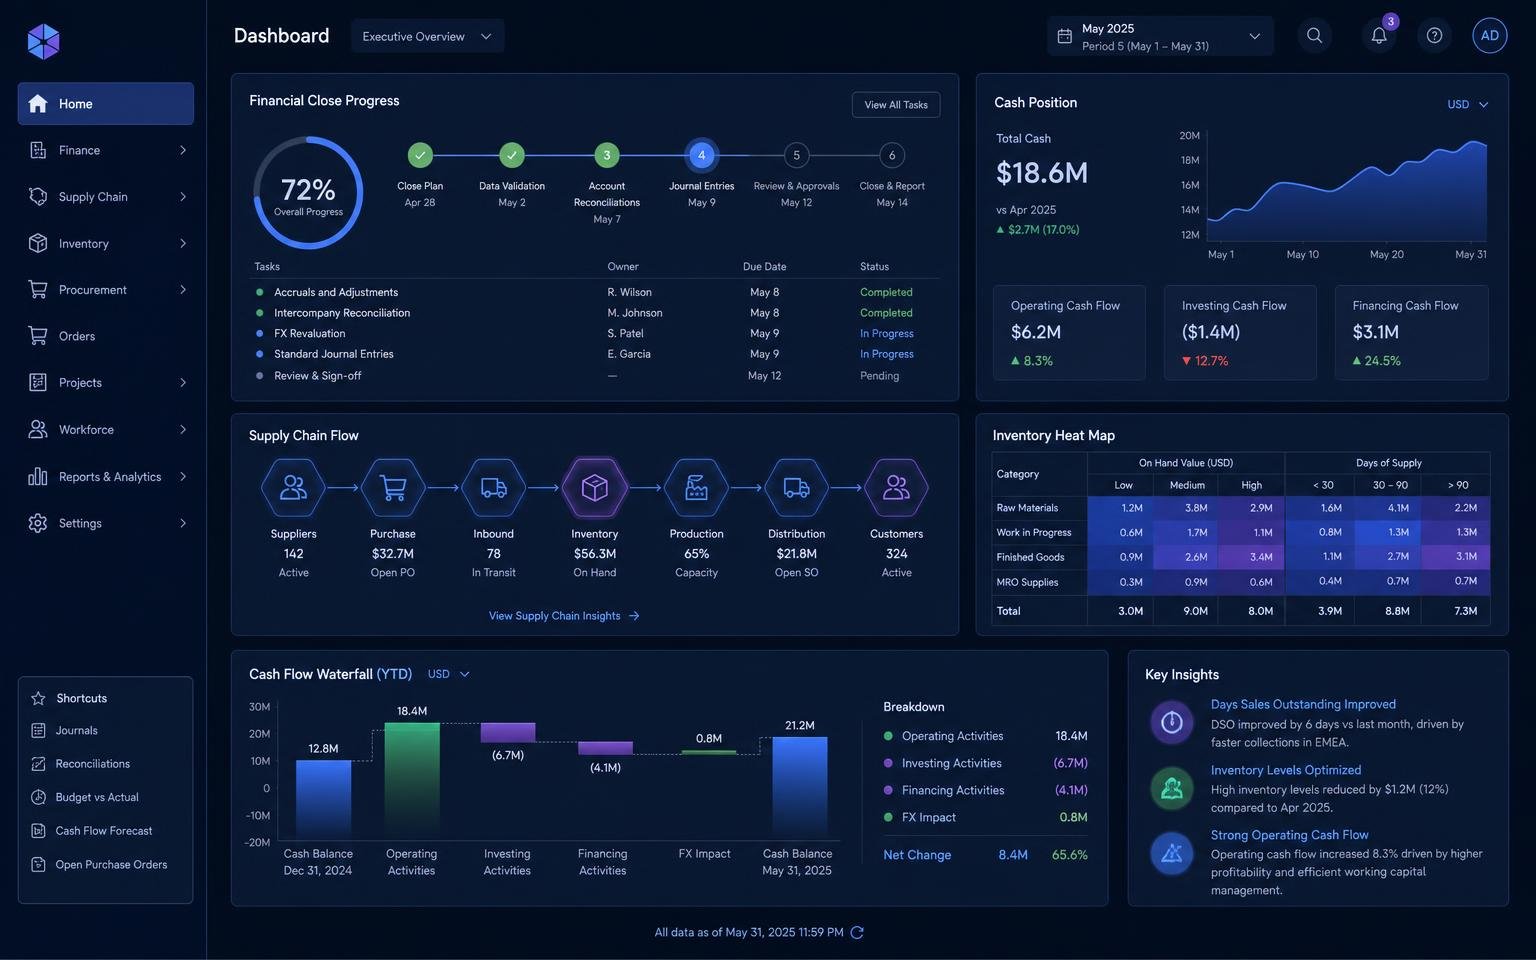
Task: Click the Purchase cart hexagon icon
Action: [x=393, y=488]
